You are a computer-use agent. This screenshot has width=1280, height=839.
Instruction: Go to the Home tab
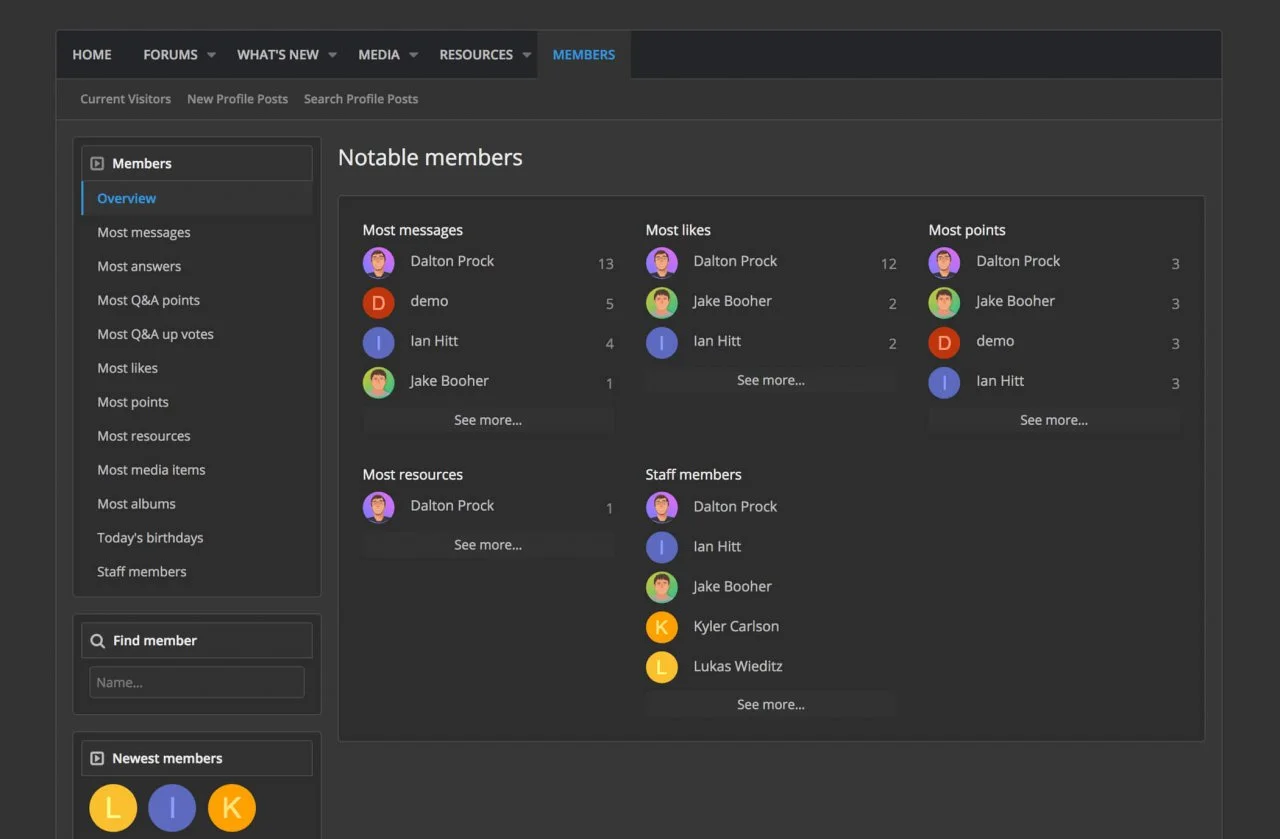(x=92, y=55)
